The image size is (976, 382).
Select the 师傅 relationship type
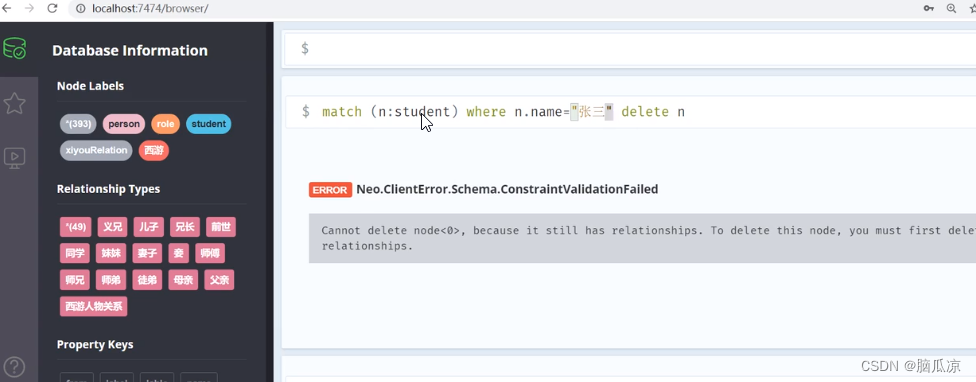click(209, 253)
